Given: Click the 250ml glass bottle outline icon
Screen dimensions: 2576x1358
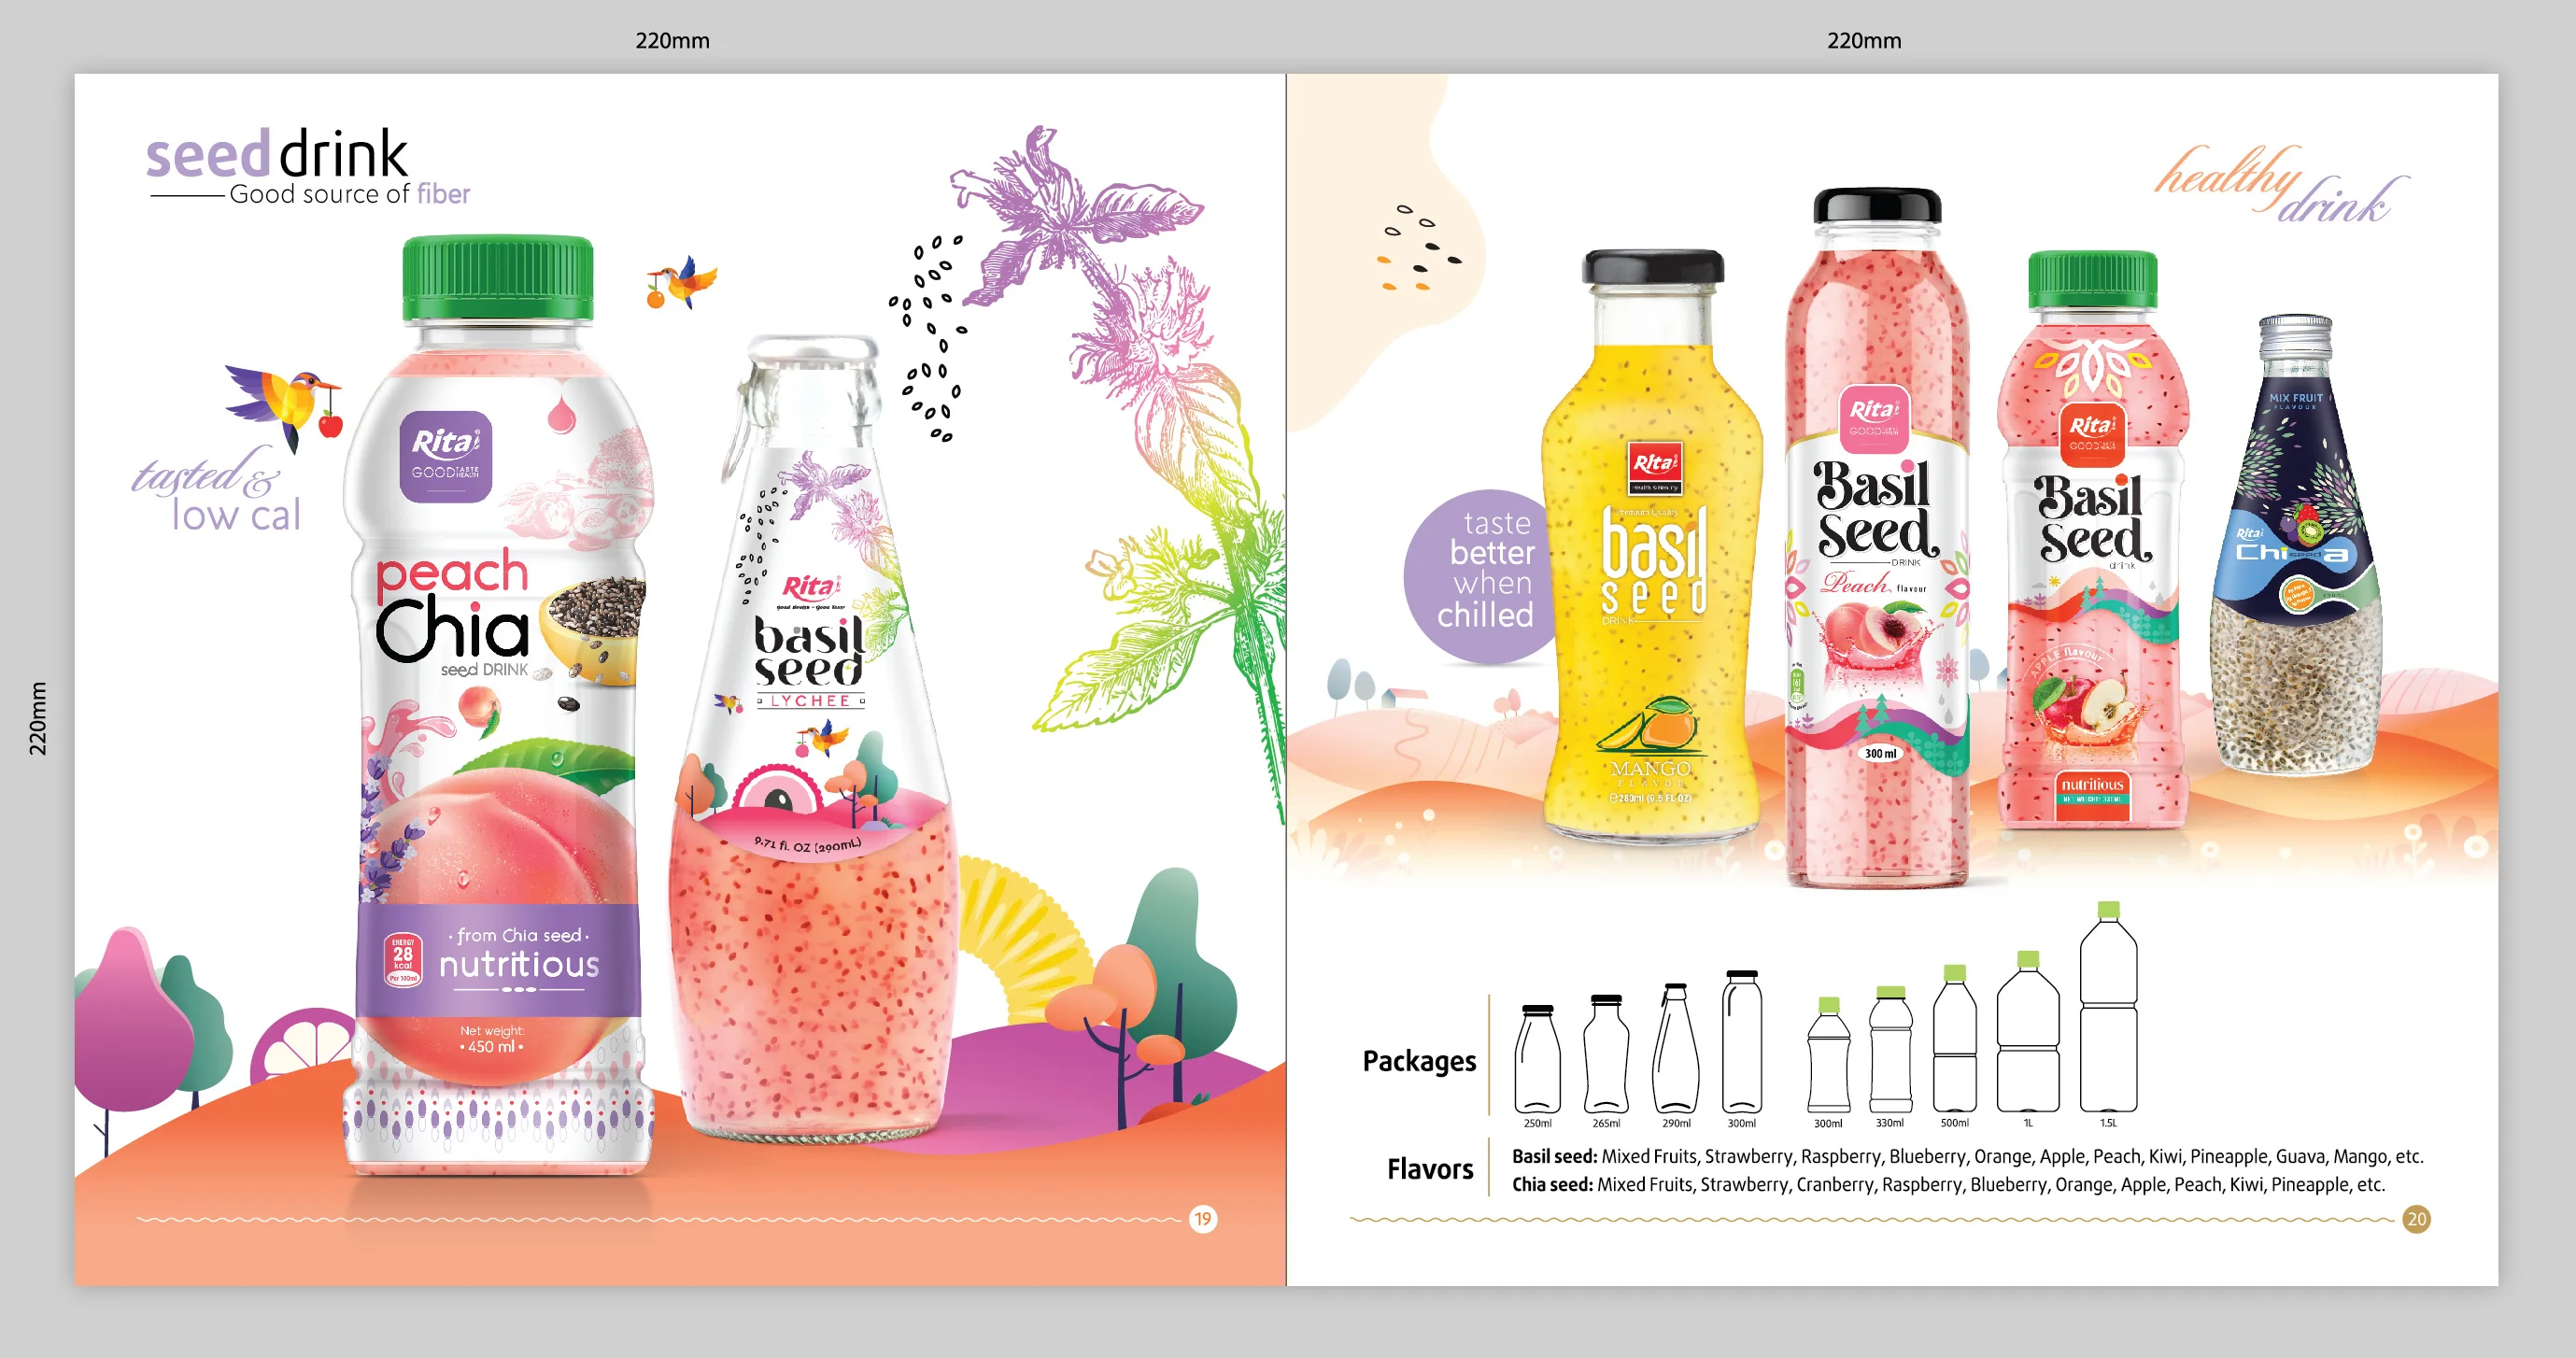Looking at the screenshot, I should pyautogui.click(x=1537, y=1060).
